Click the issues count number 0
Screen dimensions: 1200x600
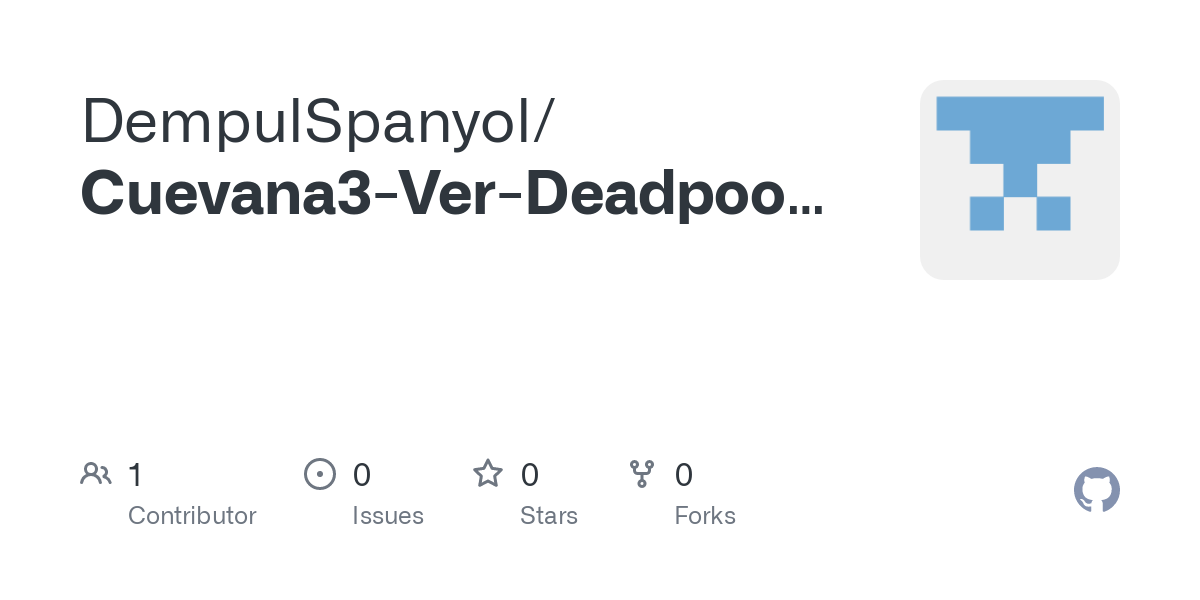362,475
